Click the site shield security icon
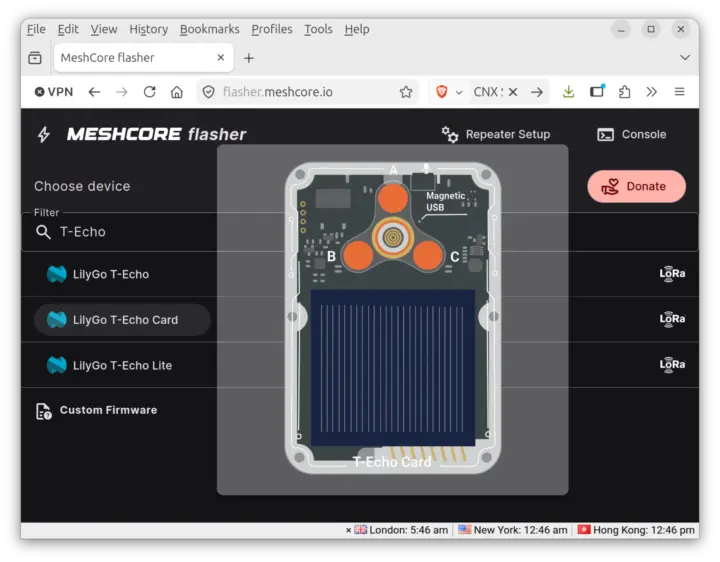 point(208,92)
